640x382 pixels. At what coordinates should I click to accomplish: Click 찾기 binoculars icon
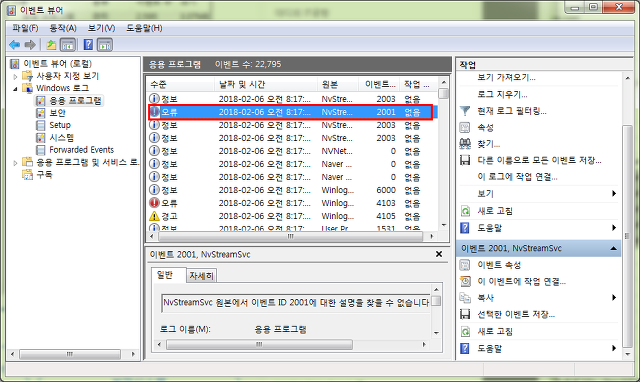click(x=465, y=144)
